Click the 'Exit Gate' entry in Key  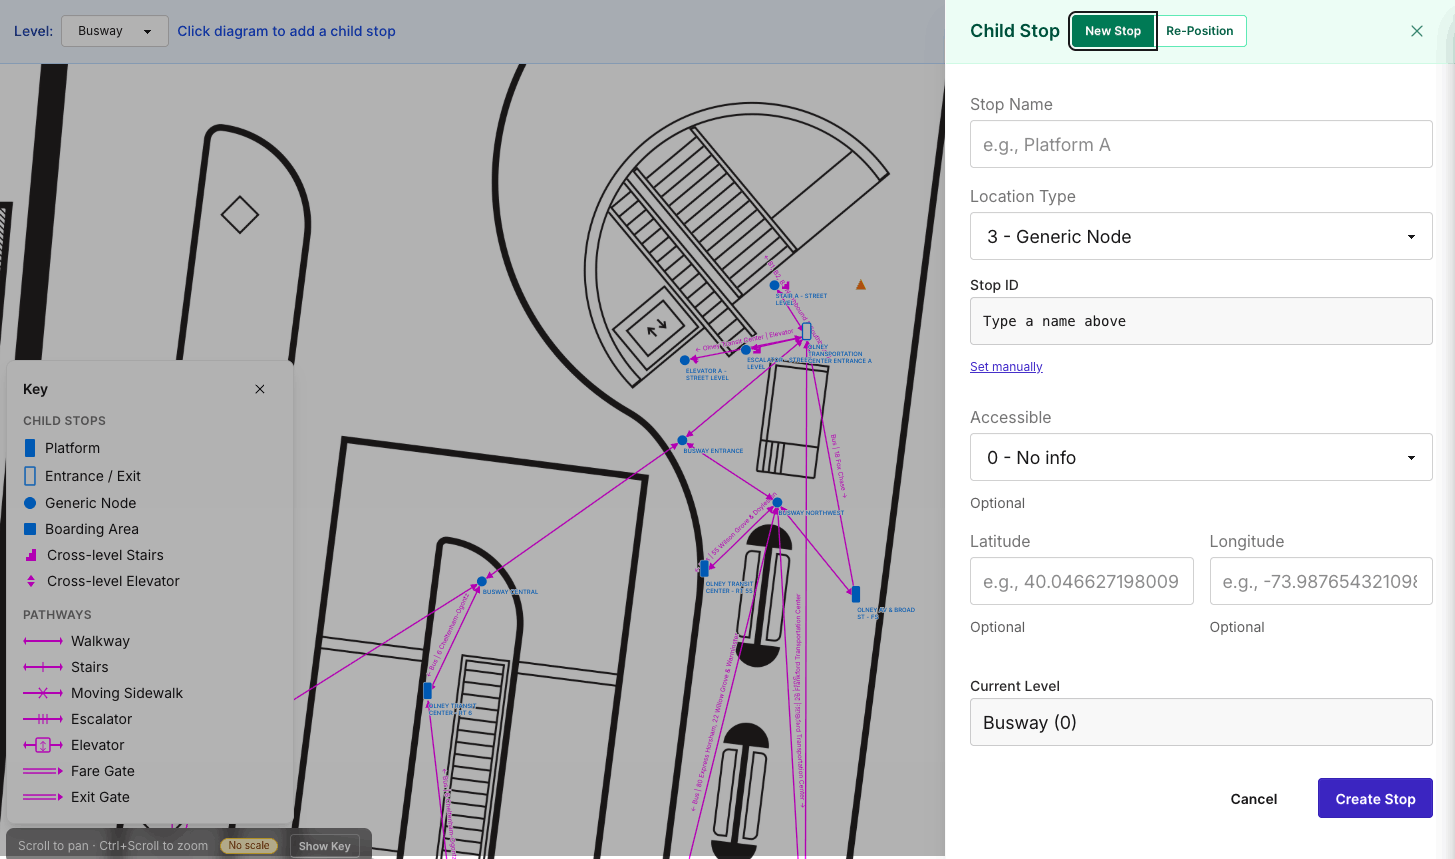click(100, 797)
